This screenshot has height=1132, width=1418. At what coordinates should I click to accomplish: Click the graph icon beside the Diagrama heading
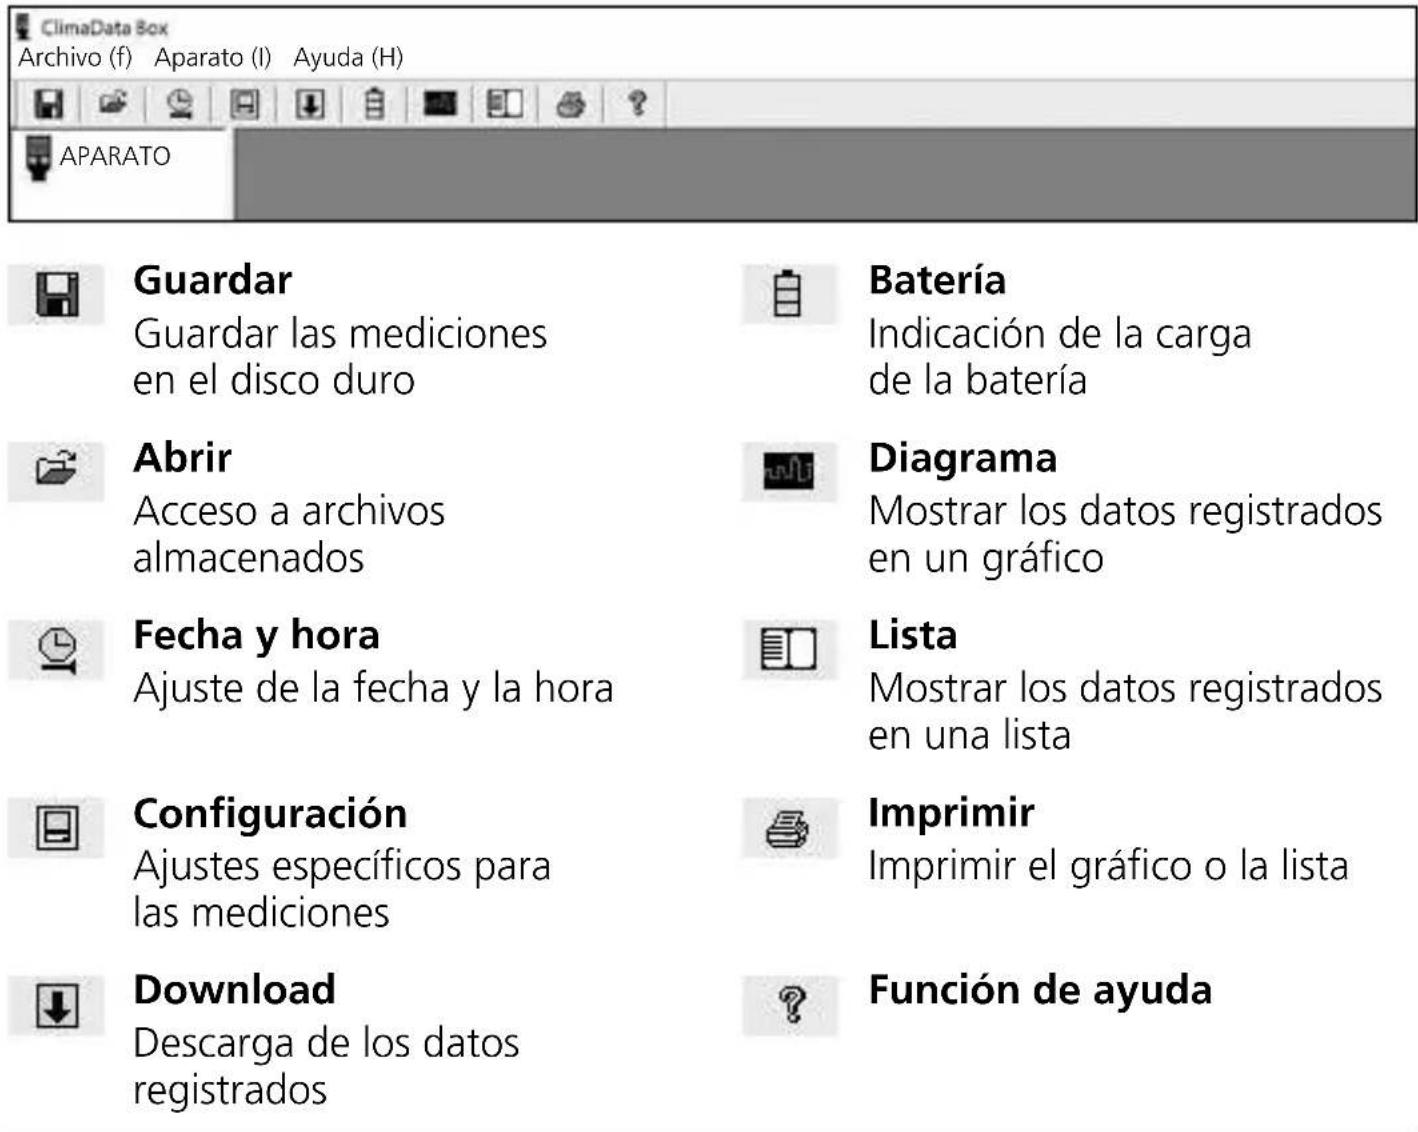click(789, 470)
